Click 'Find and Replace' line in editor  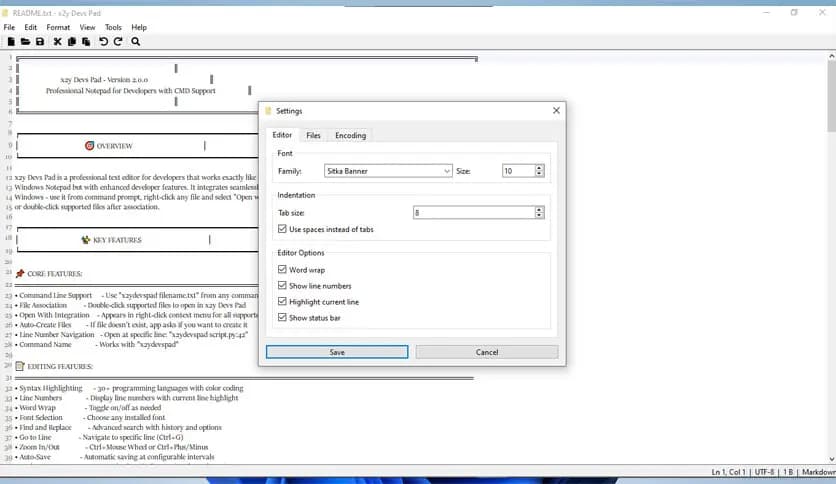pyautogui.click(x=118, y=427)
